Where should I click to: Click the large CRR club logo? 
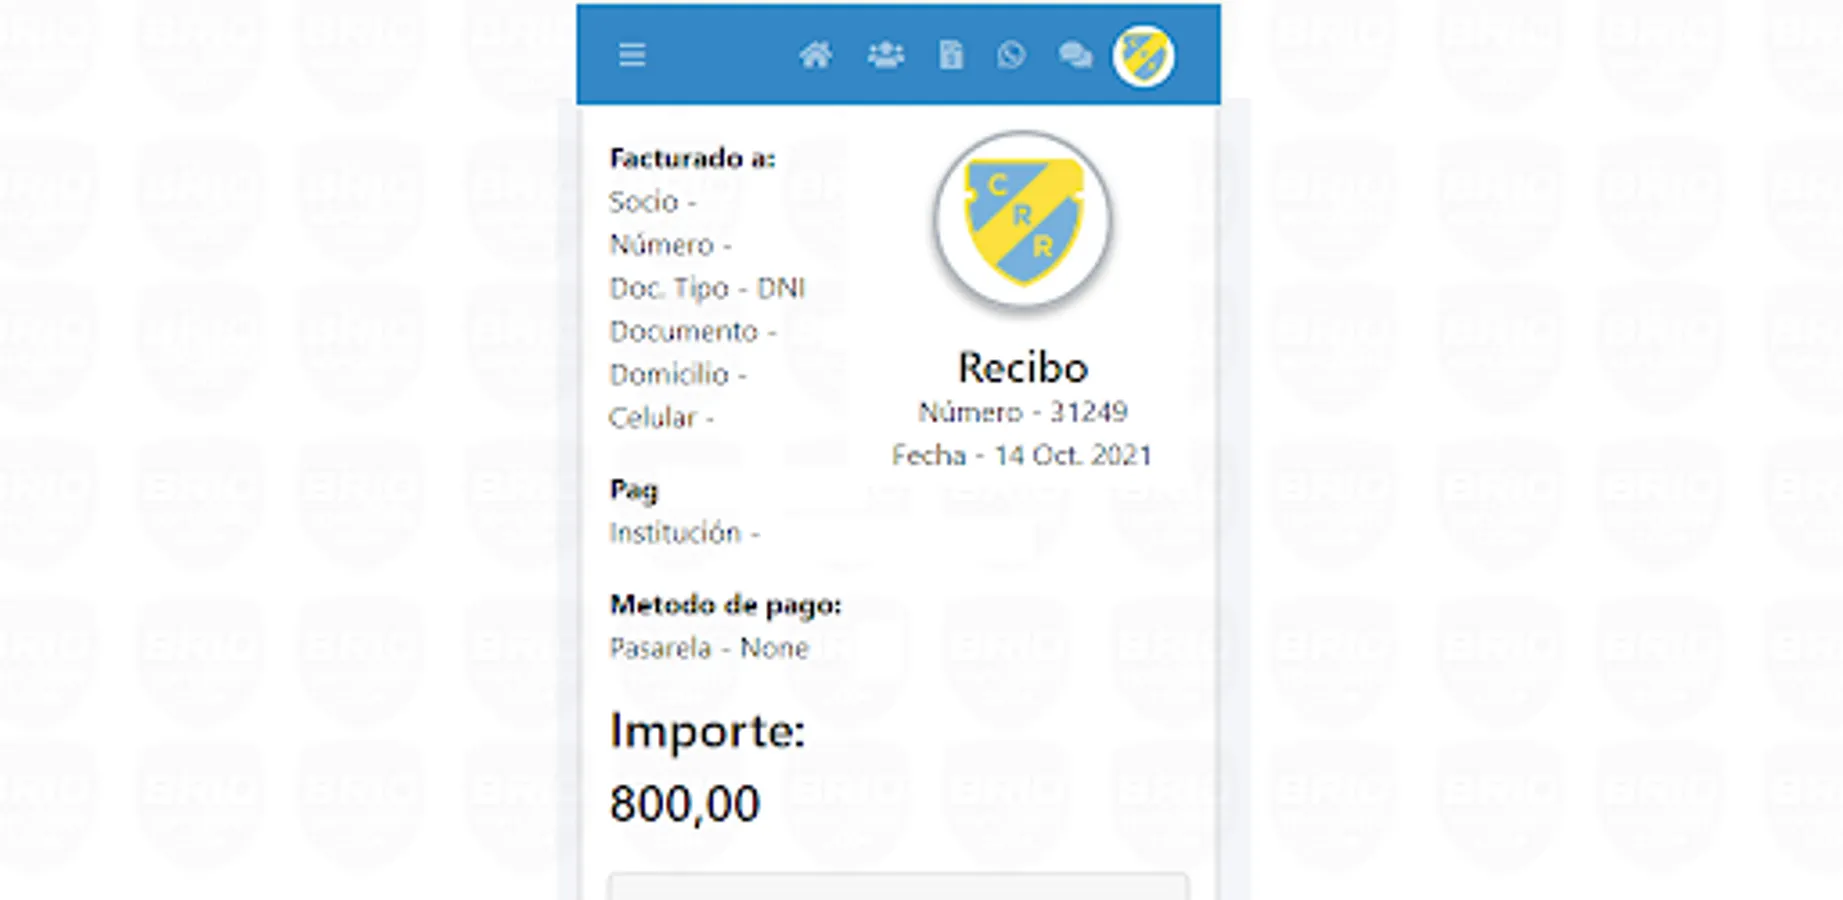[x=1022, y=221]
